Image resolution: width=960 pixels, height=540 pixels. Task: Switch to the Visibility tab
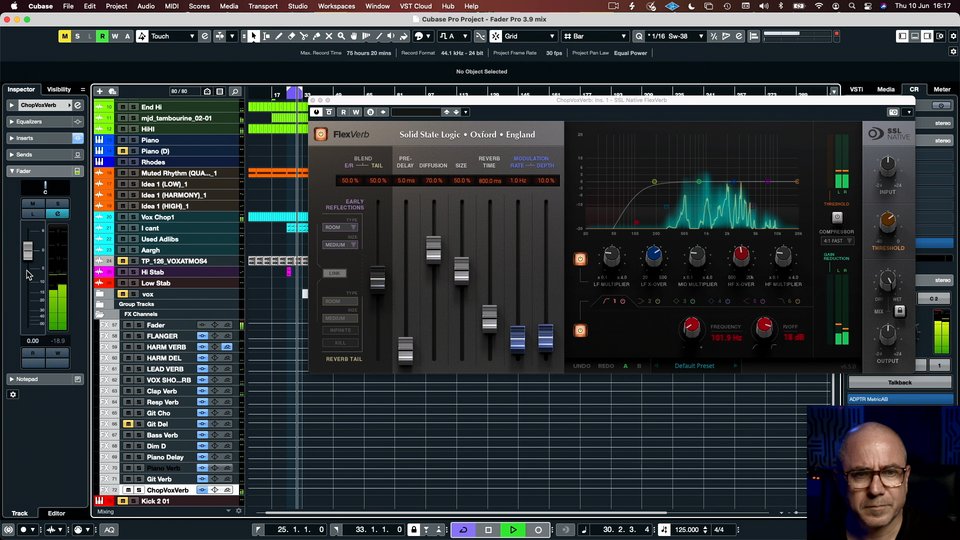tap(59, 89)
